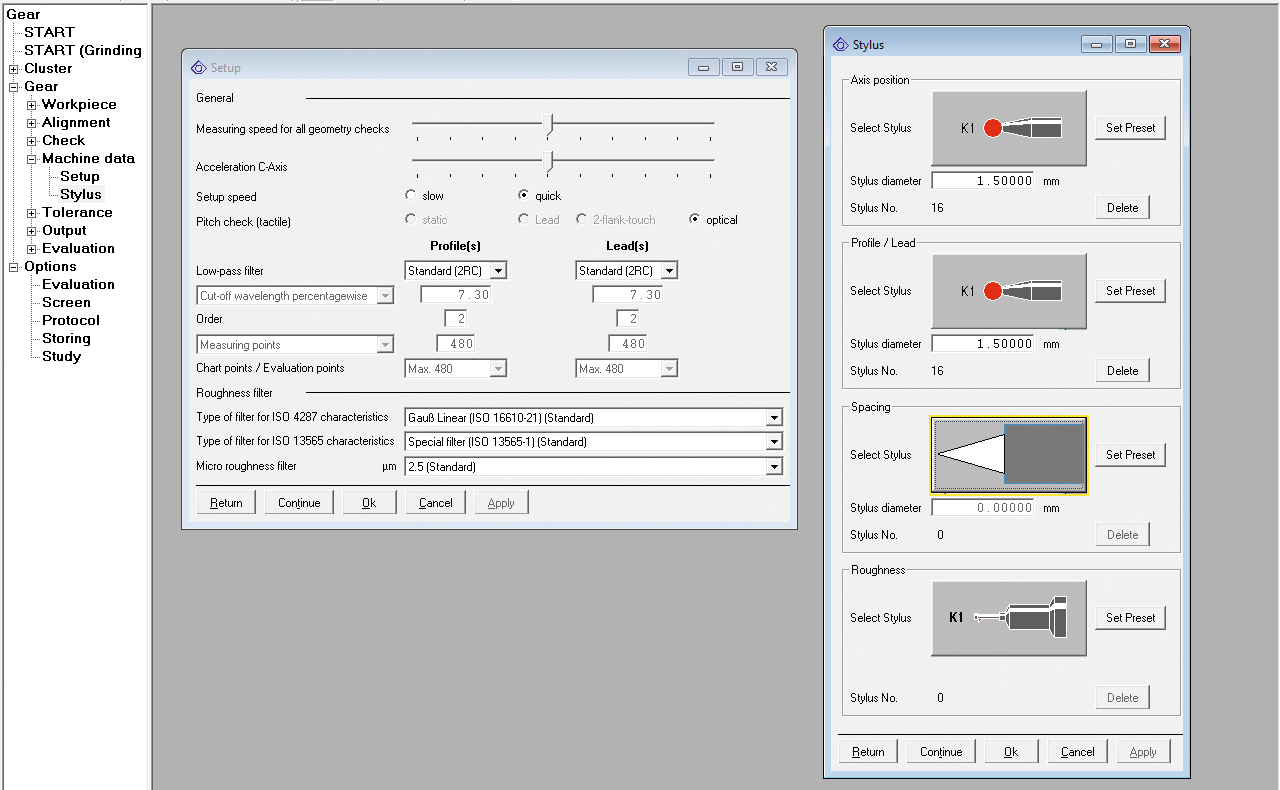Select the Axis position K1 stylus image
The height and width of the screenshot is (790, 1280).
pos(1009,128)
